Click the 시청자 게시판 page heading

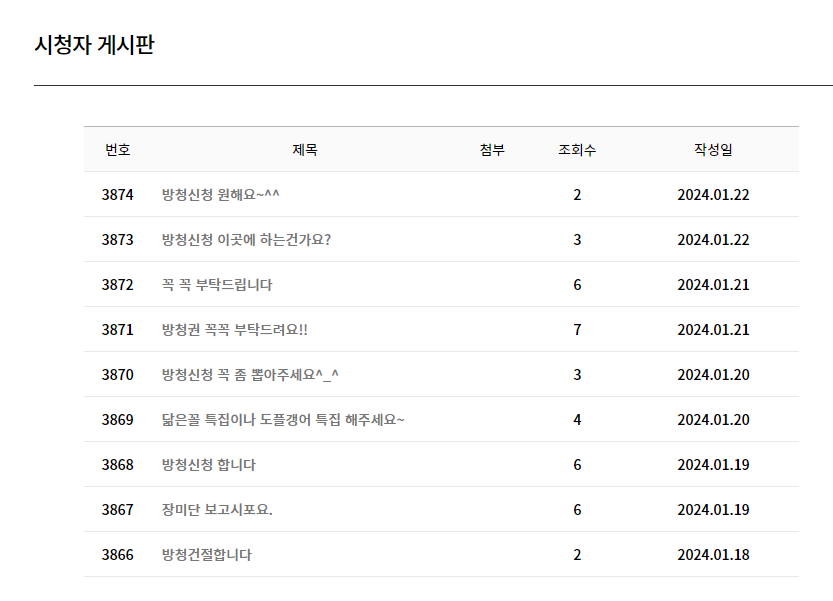(x=95, y=45)
